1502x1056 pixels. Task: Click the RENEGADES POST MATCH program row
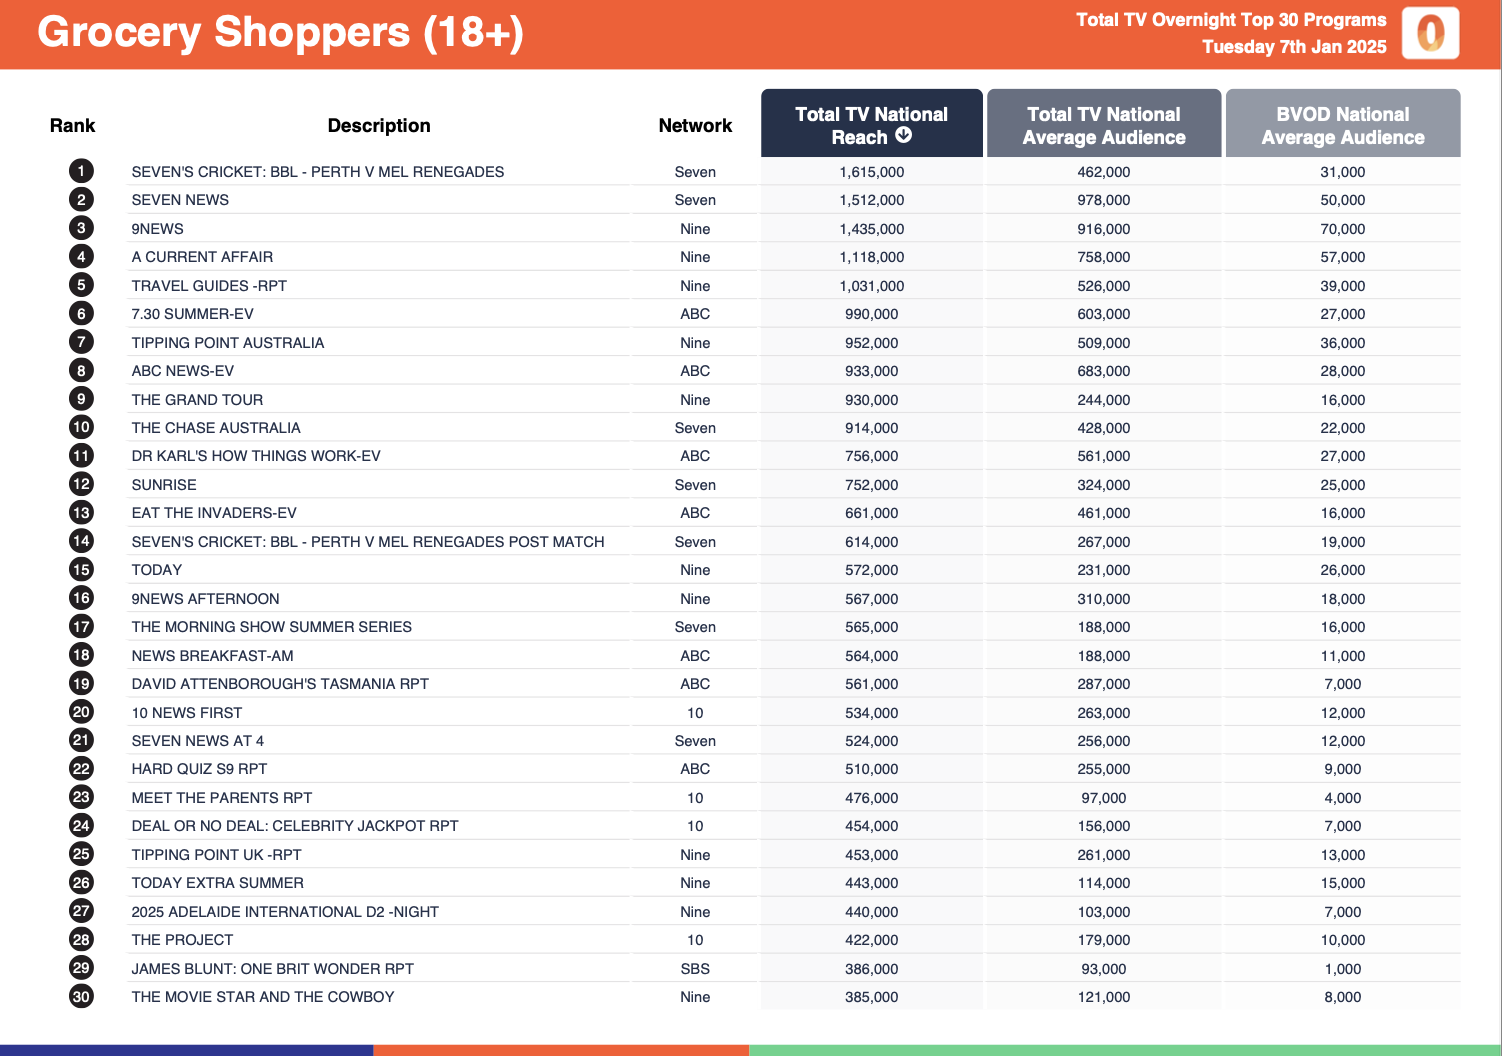[368, 542]
